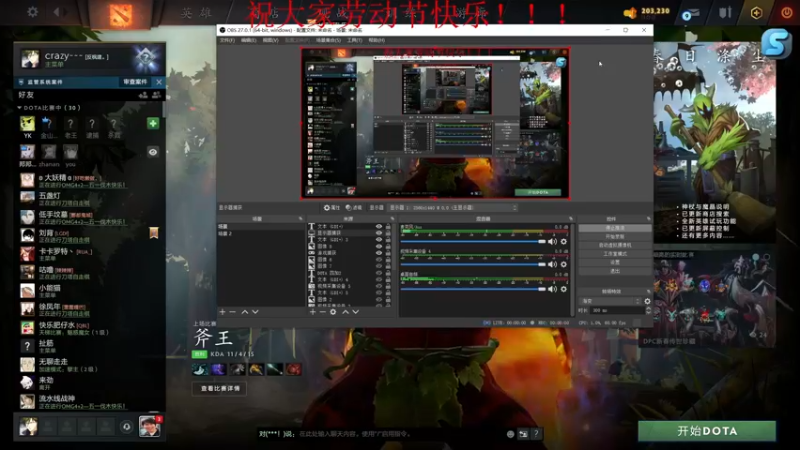This screenshot has height=450, width=800.
Task: Click the shards balance 203,230
Action: pos(655,11)
